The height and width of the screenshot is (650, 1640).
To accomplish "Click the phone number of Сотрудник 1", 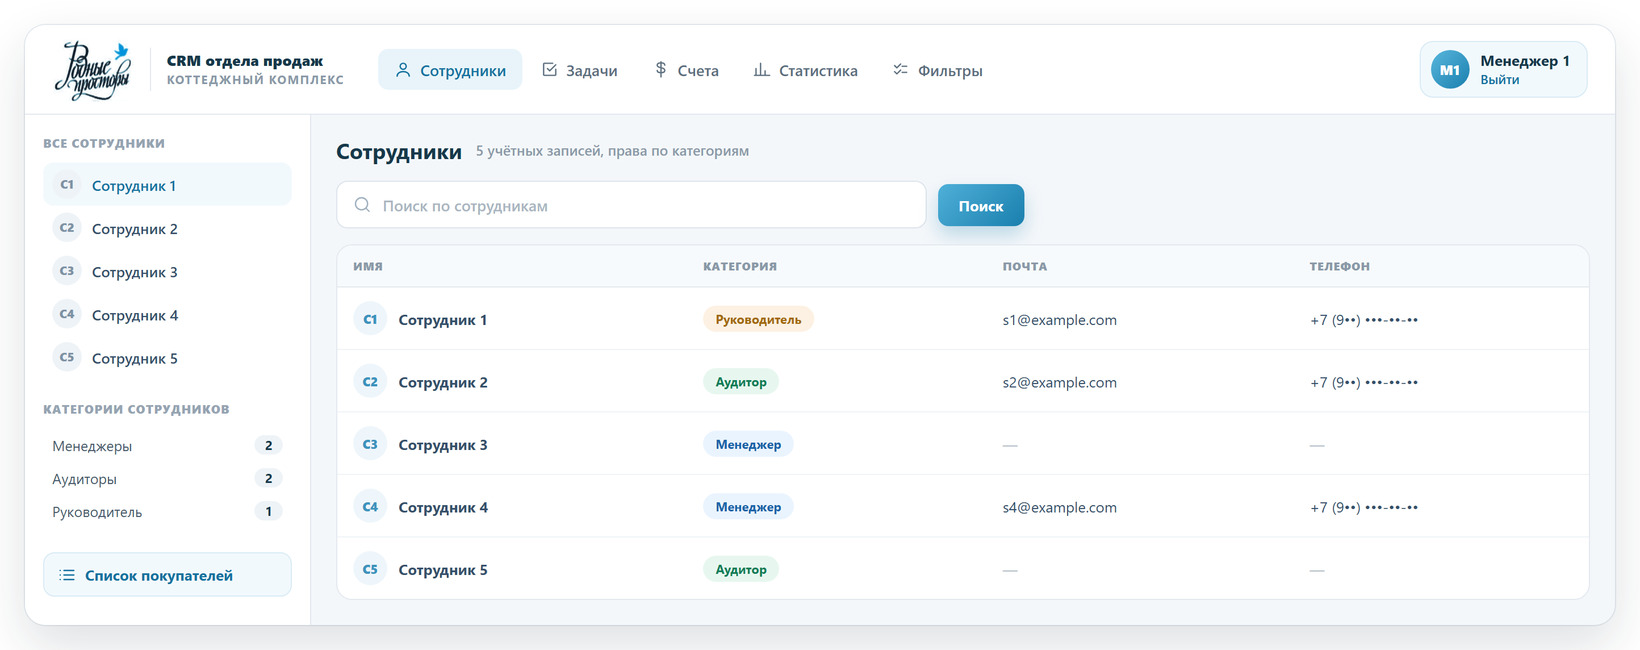I will click(1364, 320).
